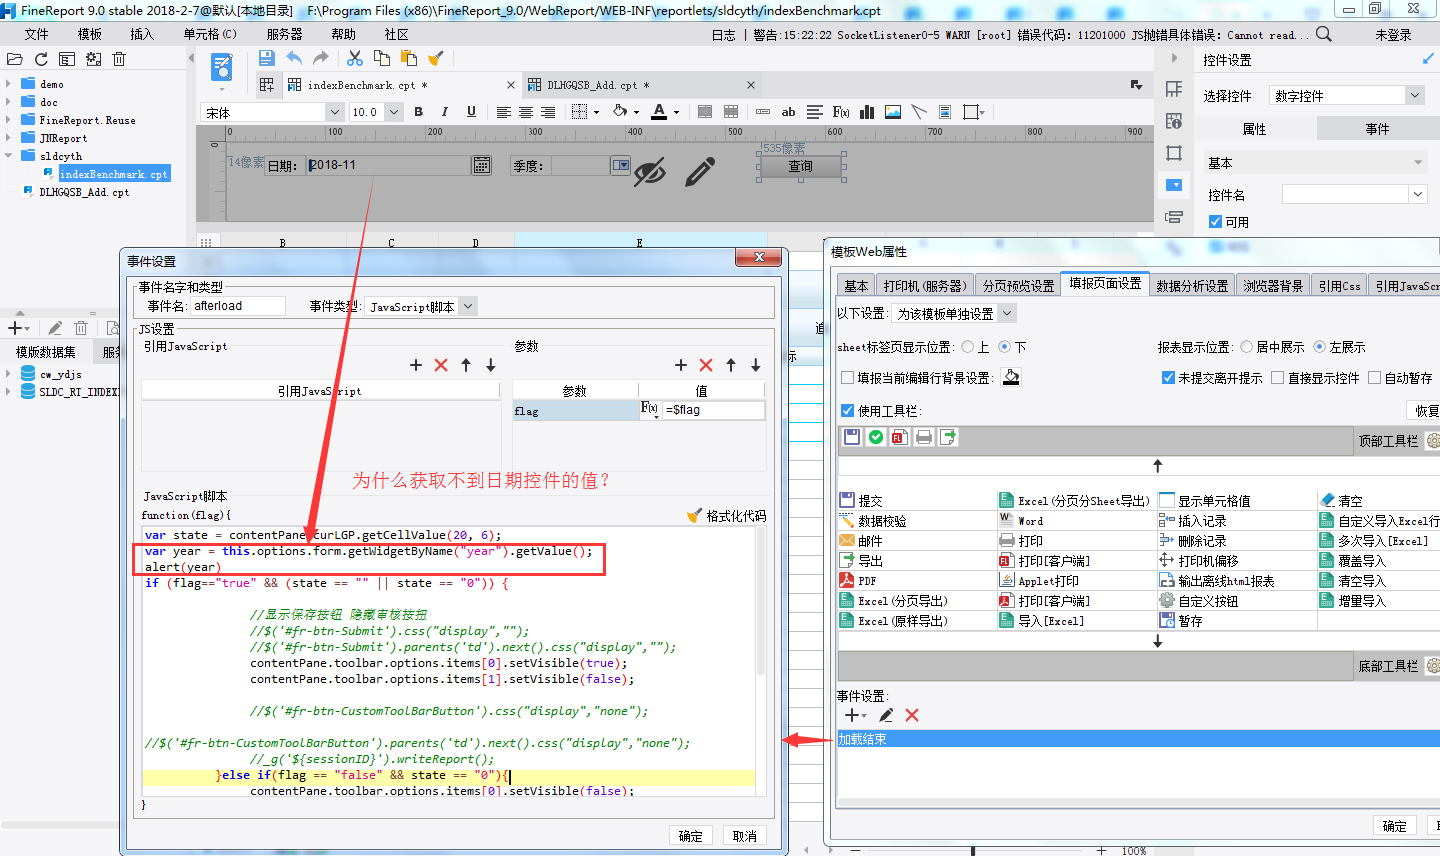Click the pencil widget in parameter pane
Viewport: 1440px width, 856px height.
(x=700, y=172)
